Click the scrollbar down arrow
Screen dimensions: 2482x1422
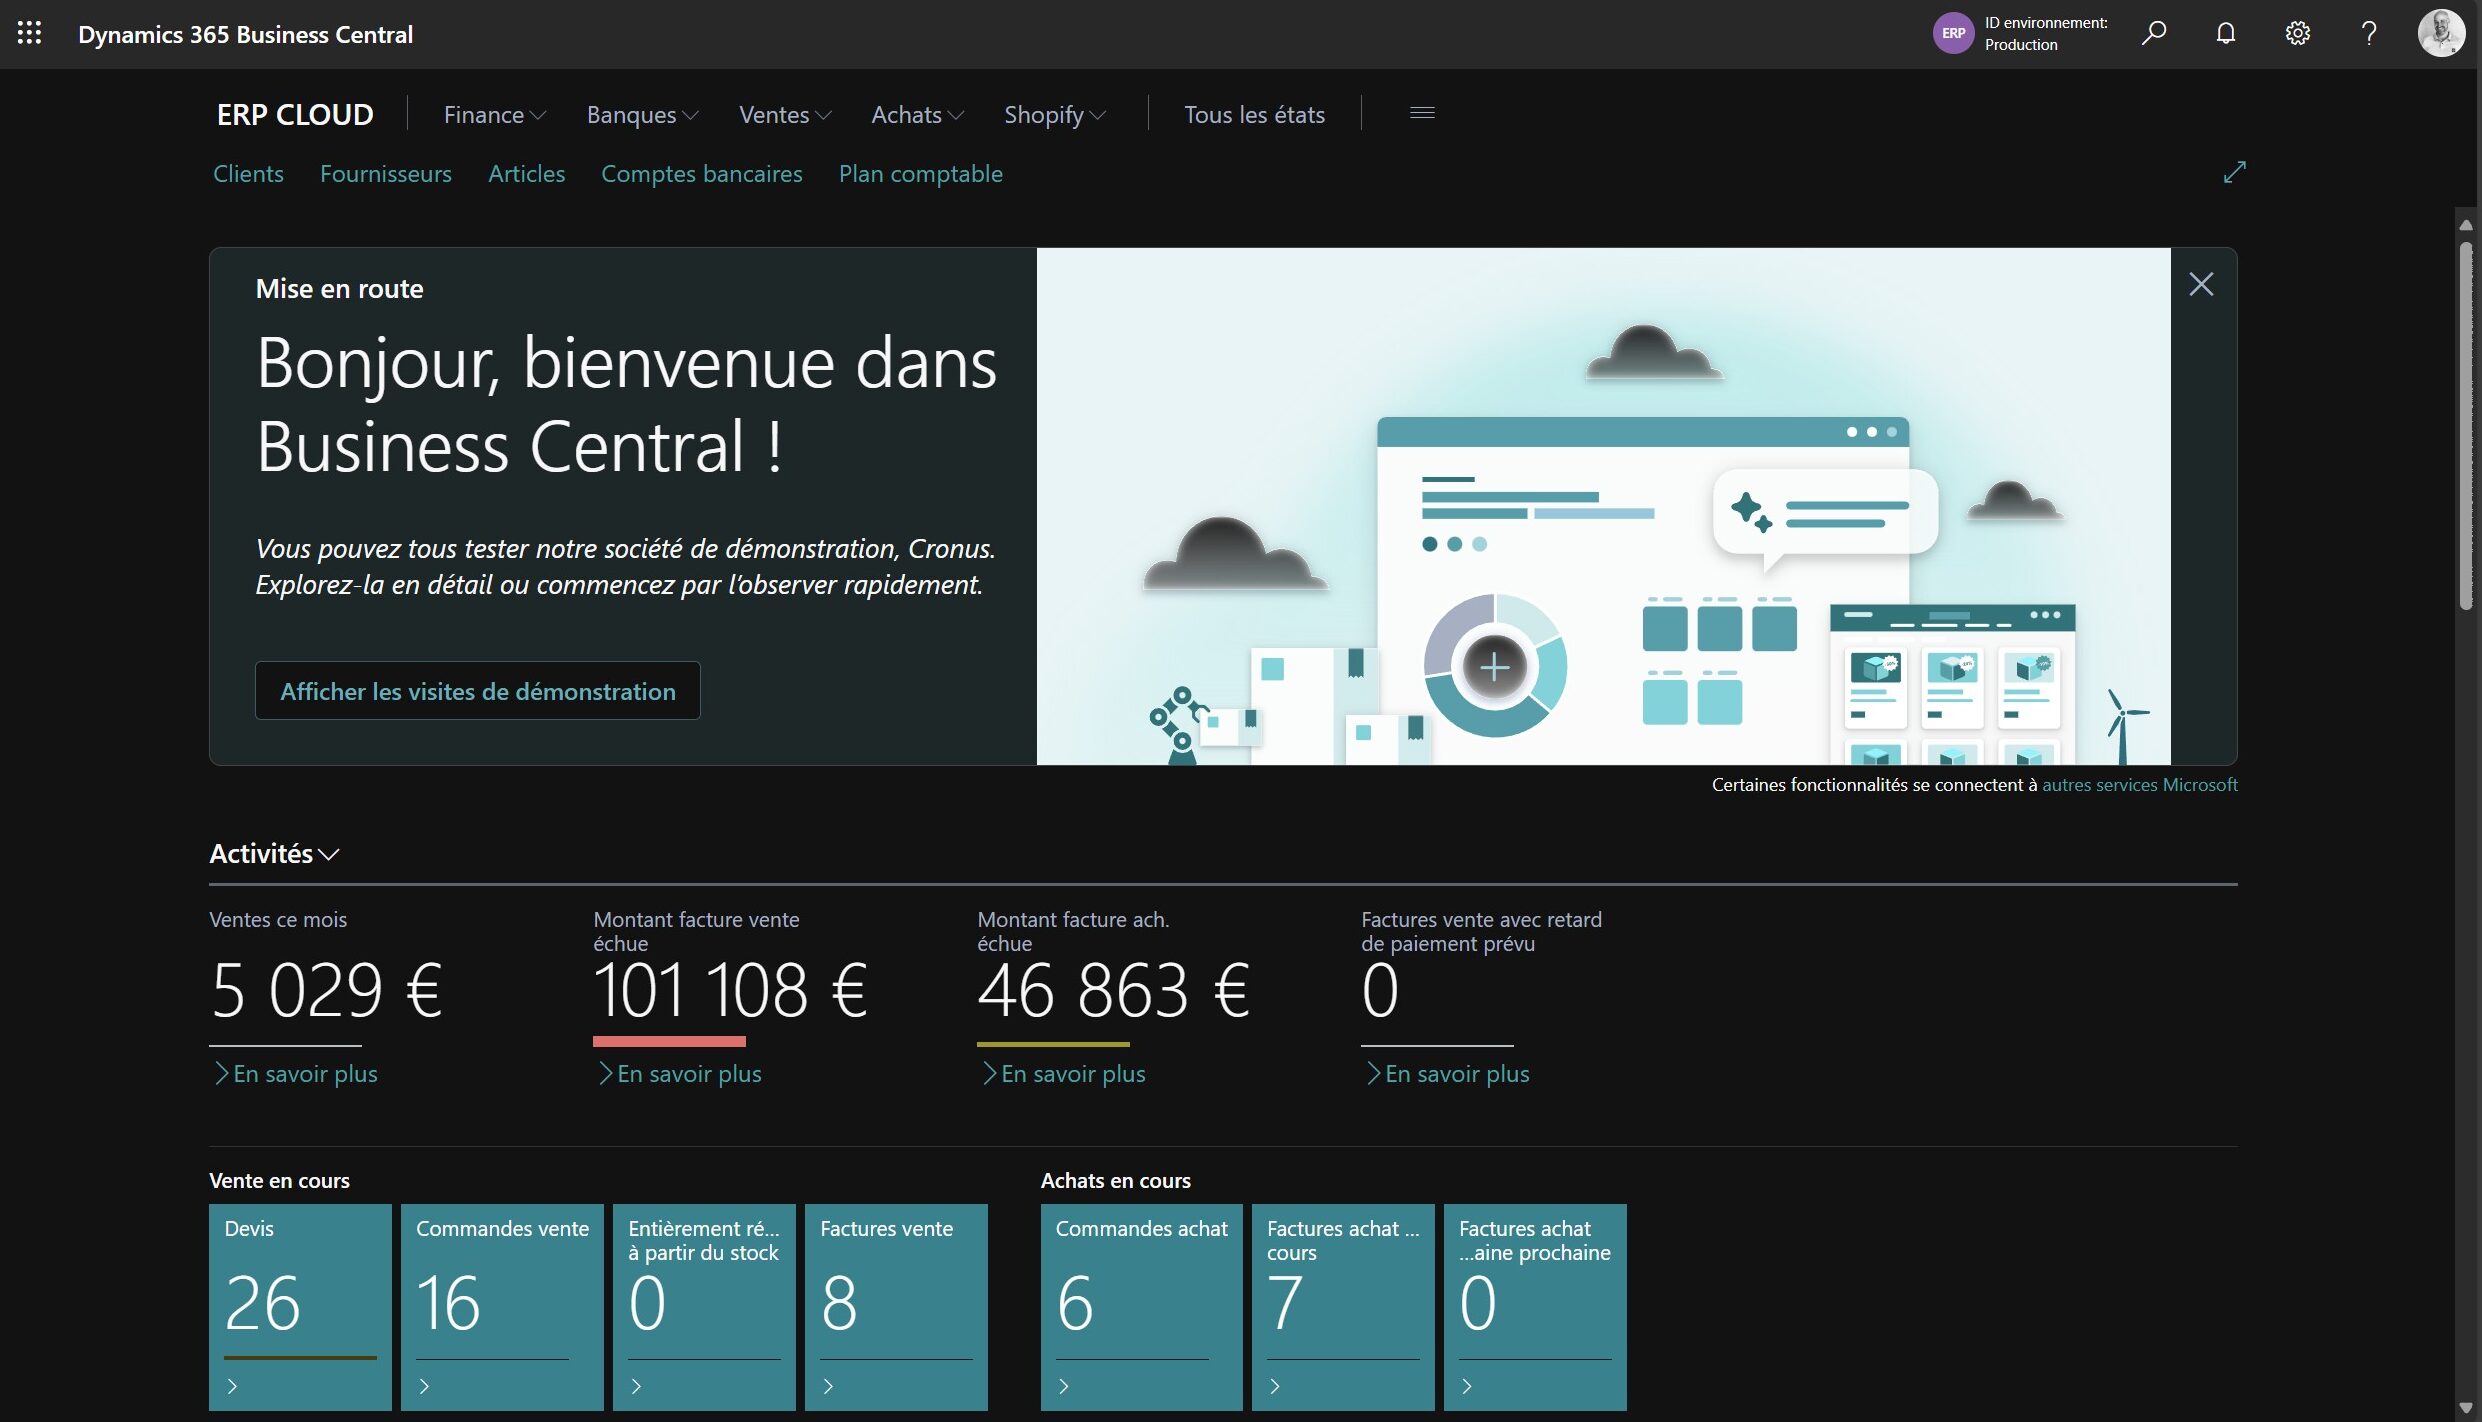click(x=2466, y=1408)
